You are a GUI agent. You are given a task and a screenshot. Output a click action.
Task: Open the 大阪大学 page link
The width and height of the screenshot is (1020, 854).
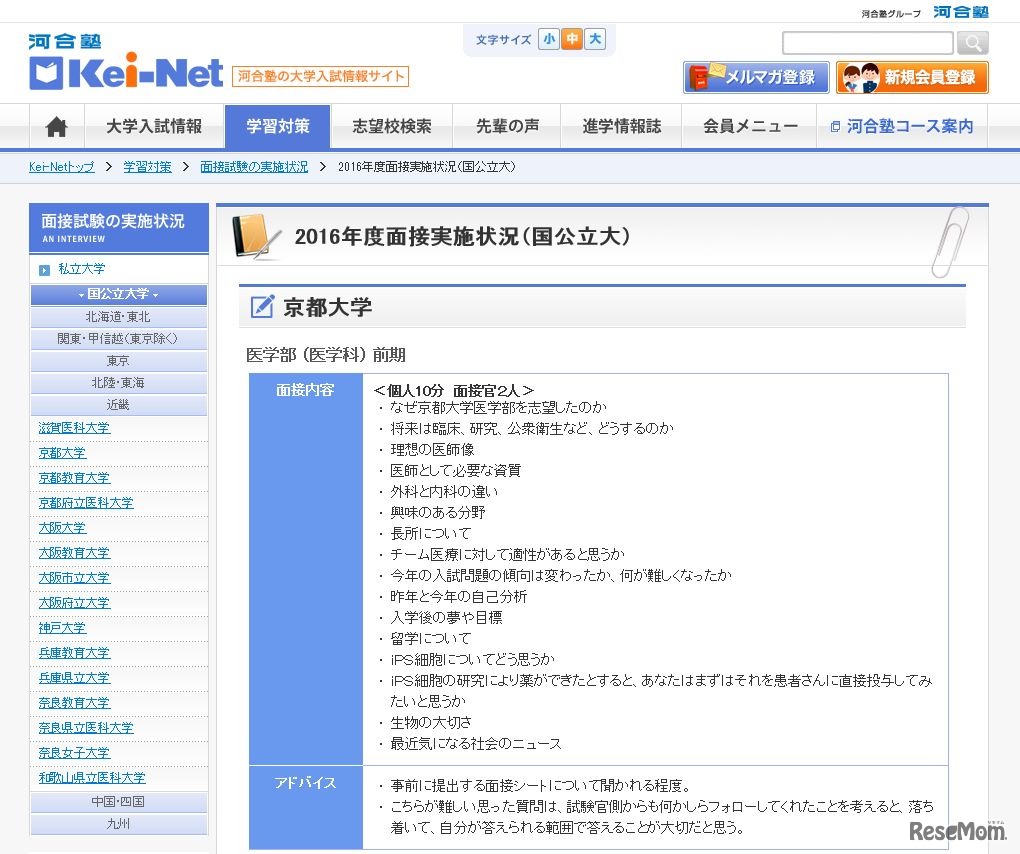62,527
